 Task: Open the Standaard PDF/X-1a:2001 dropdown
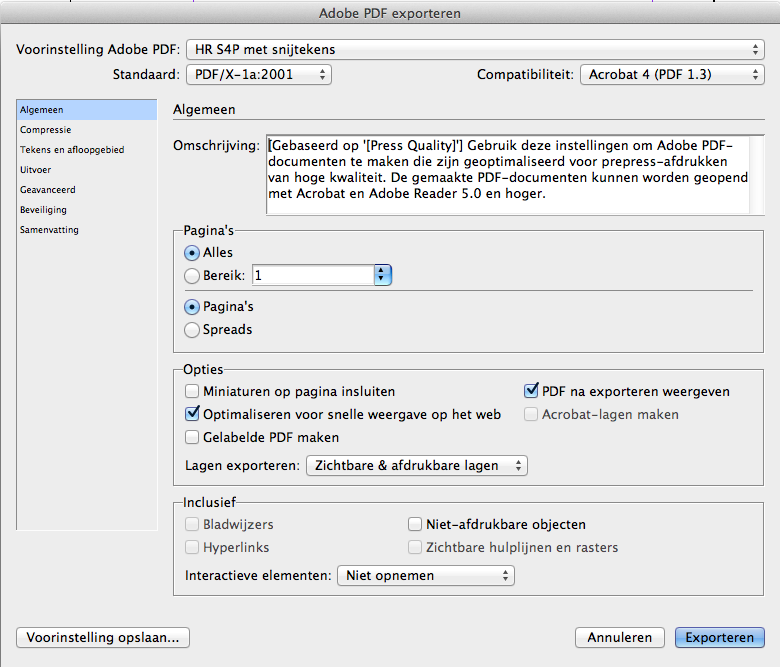(259, 75)
